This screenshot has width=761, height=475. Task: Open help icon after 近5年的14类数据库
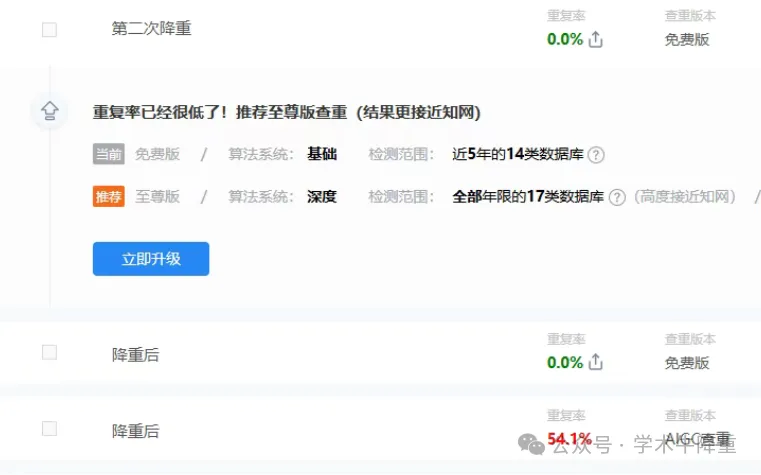click(597, 155)
